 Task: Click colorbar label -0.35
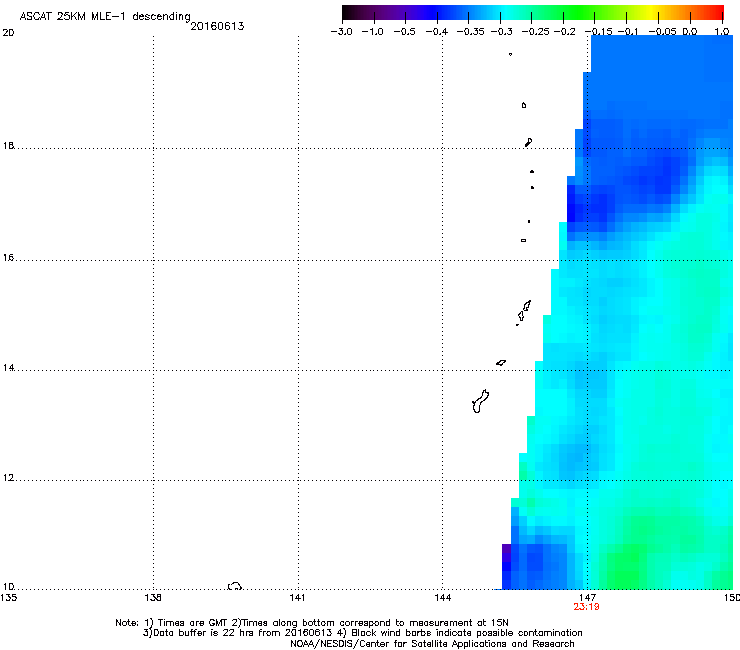[x=471, y=32]
